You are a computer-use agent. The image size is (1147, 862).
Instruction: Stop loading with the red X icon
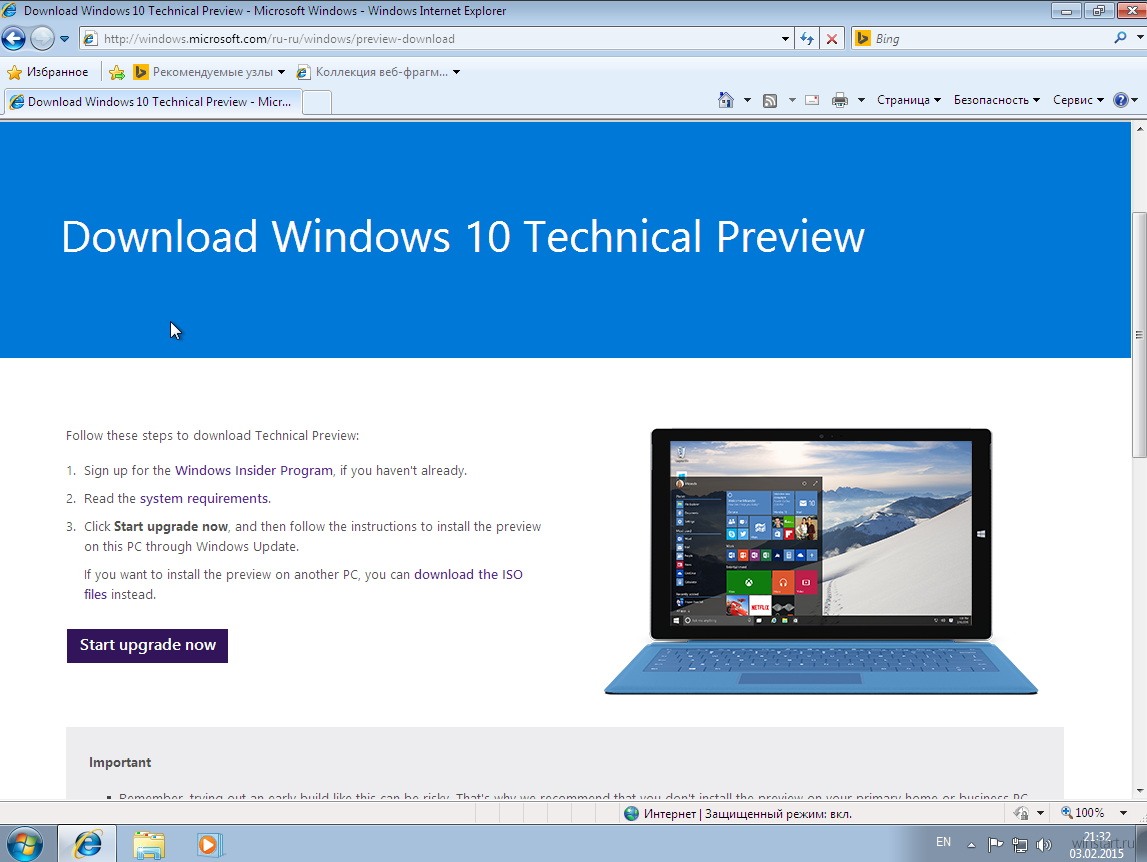click(832, 39)
